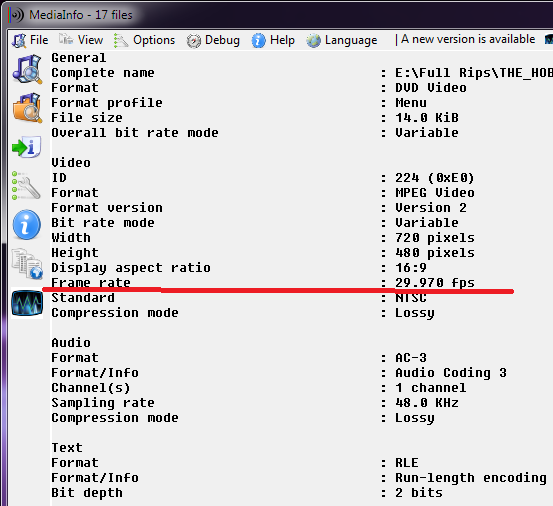
Task: Click the waveform monitor icon in sidebar
Action: (x=27, y=303)
